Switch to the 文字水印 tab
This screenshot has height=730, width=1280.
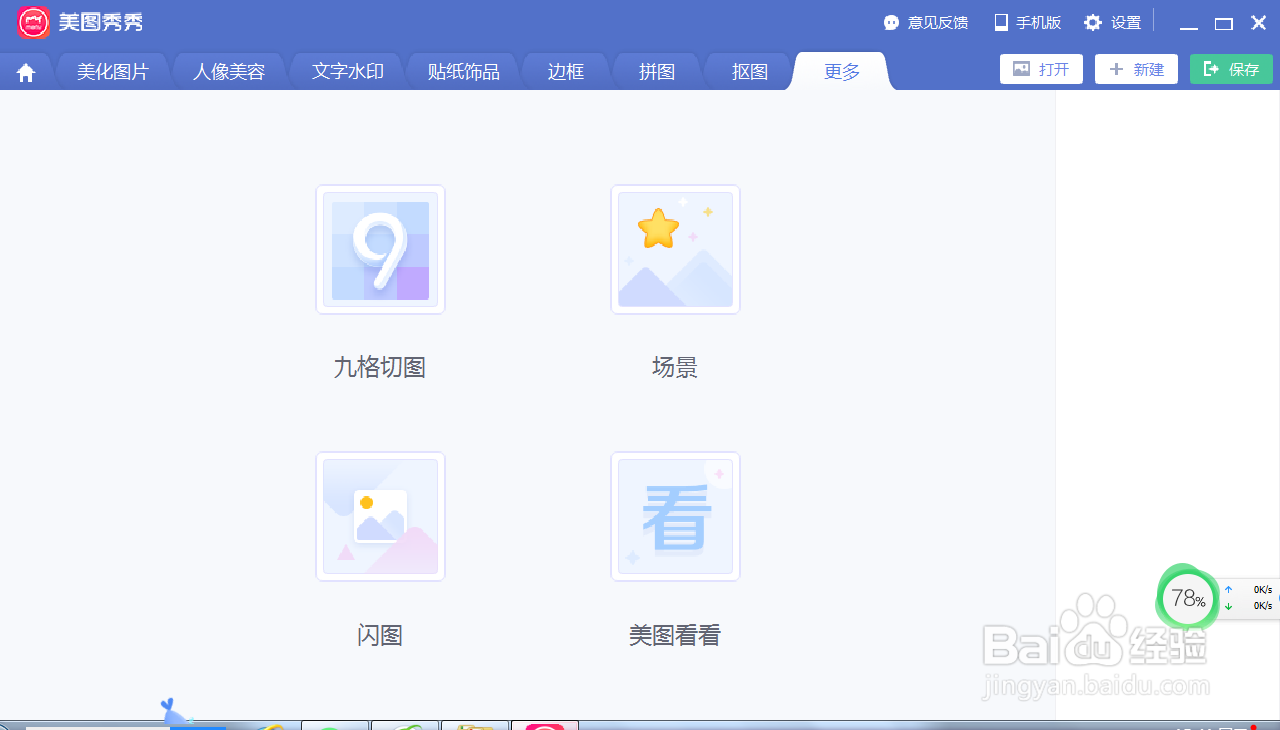point(347,72)
